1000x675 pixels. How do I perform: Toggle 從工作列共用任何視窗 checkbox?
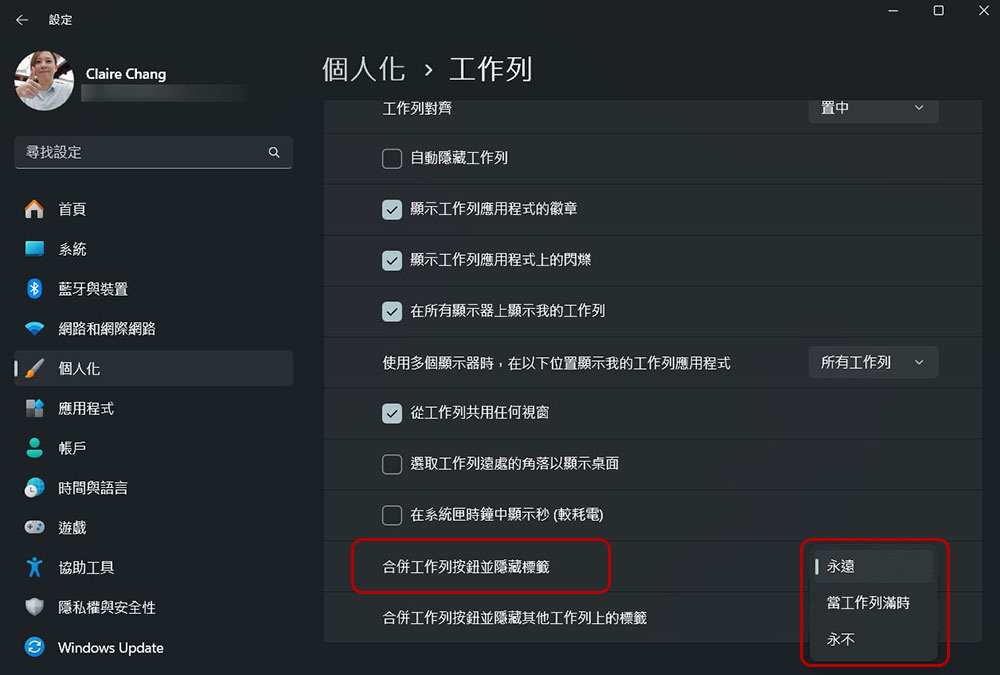click(392, 413)
